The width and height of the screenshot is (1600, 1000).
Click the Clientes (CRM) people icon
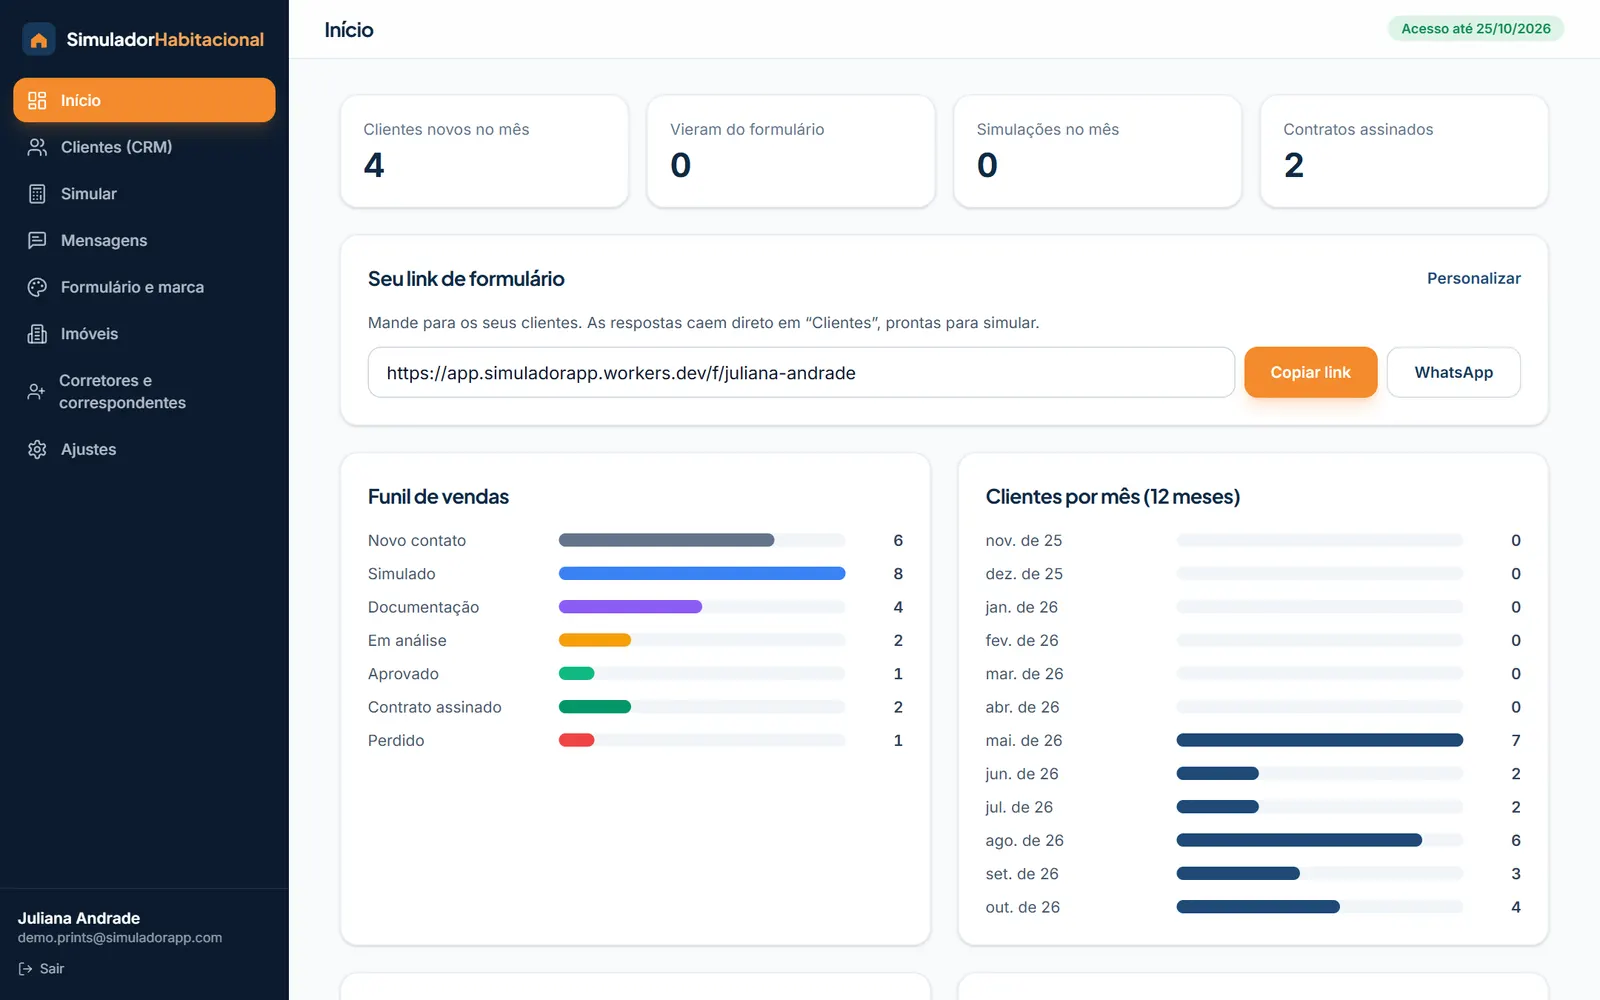(x=37, y=147)
